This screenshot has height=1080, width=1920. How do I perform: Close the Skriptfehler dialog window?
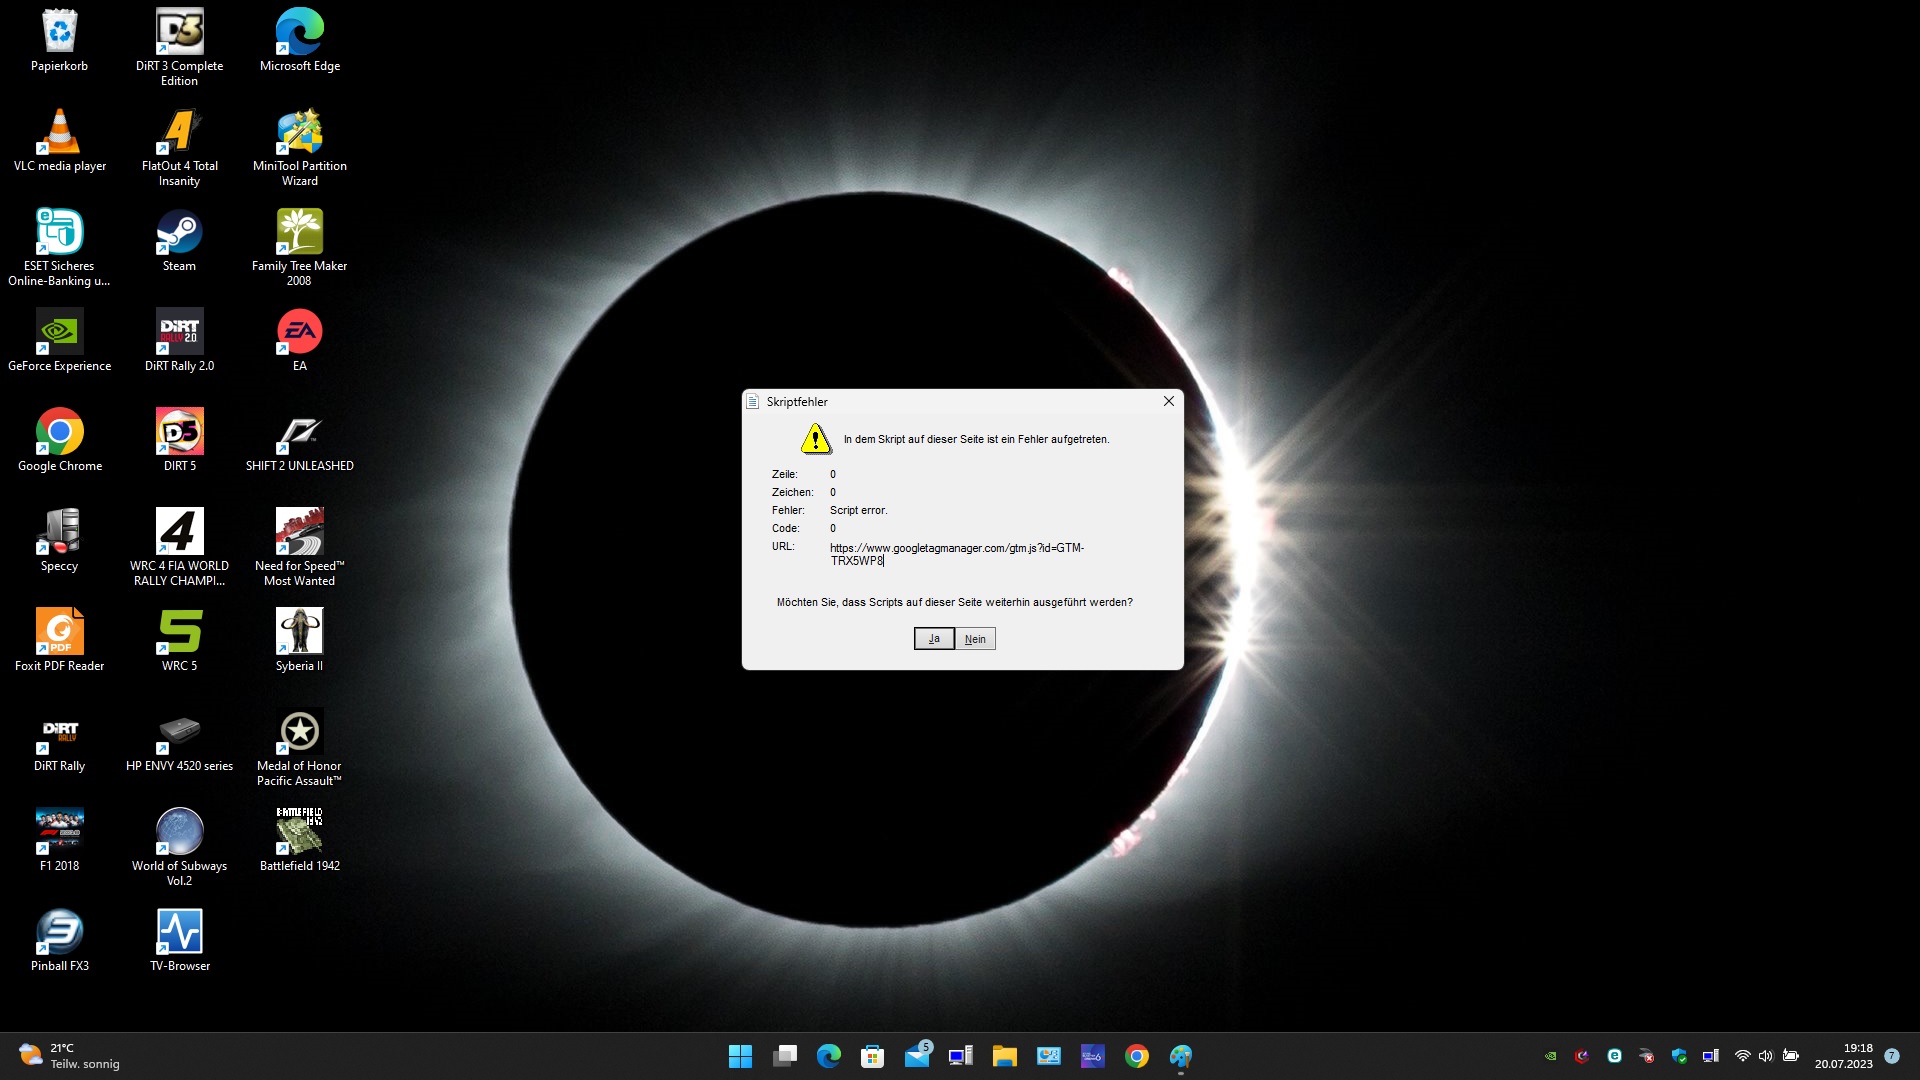[1168, 401]
